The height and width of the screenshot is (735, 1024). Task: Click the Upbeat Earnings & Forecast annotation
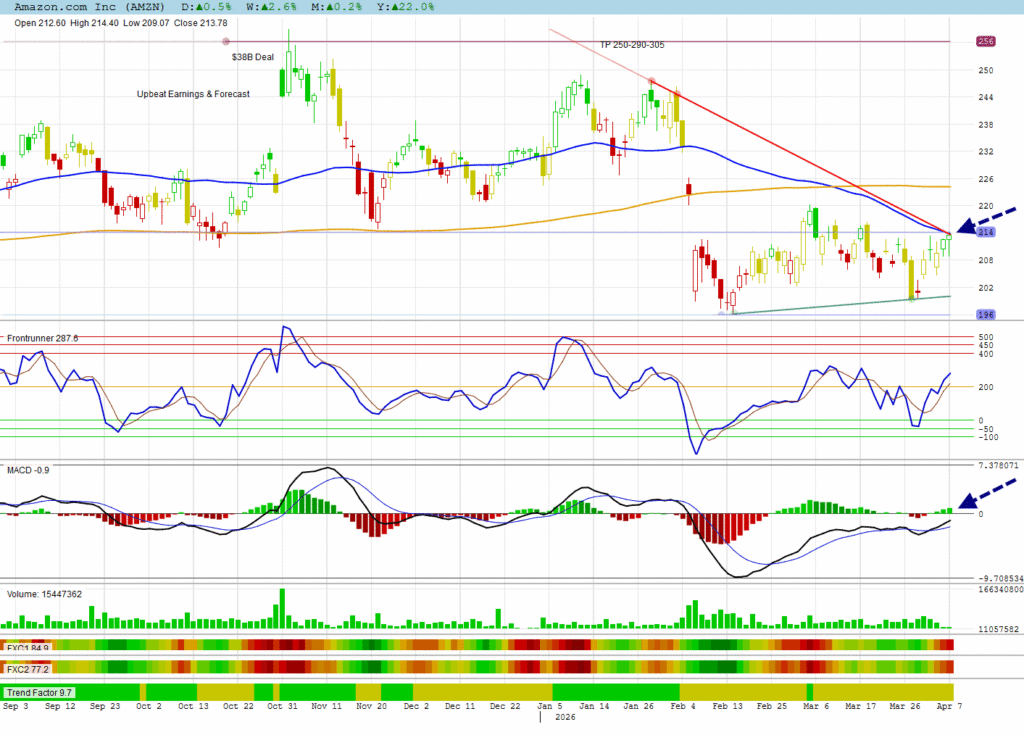(x=193, y=94)
